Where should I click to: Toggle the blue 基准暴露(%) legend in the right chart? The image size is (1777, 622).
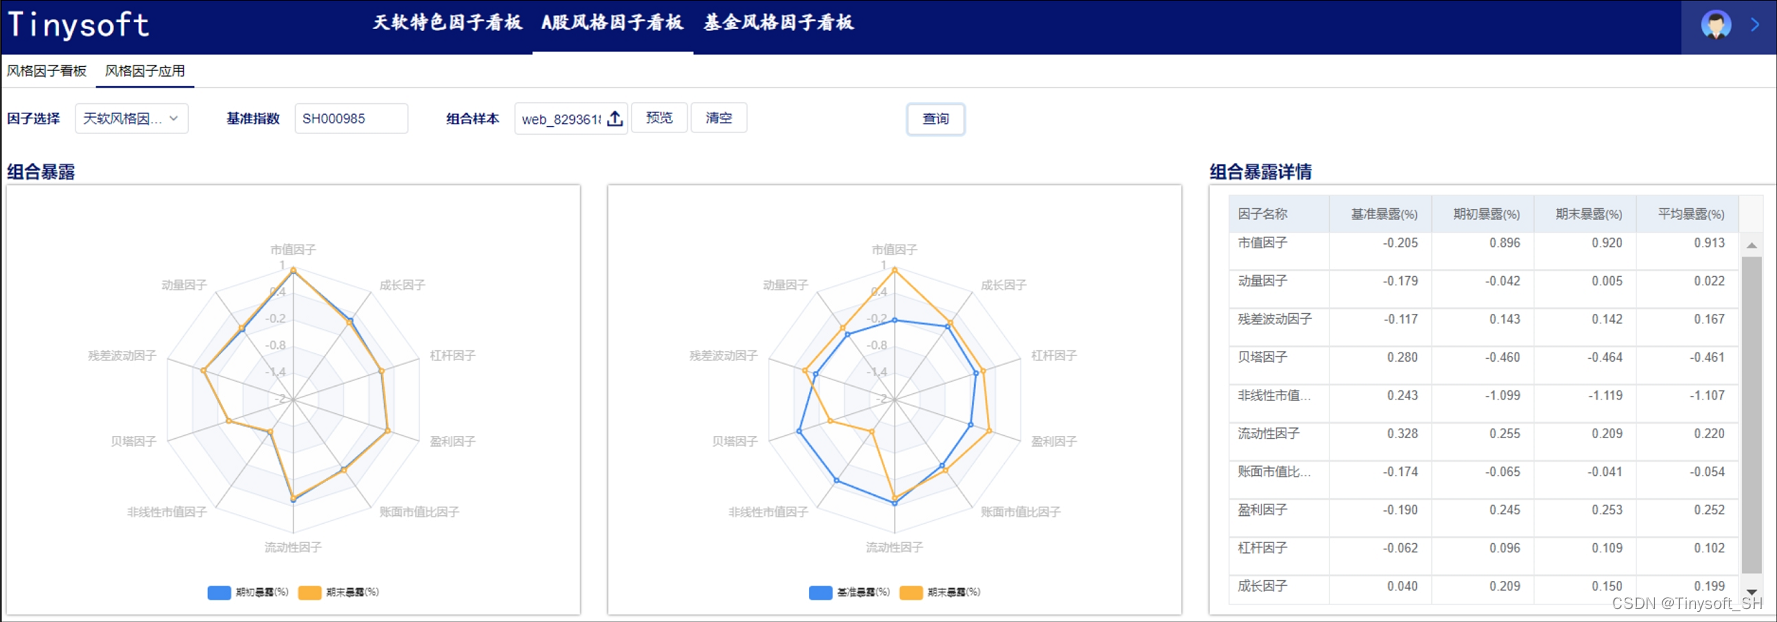coord(849,592)
